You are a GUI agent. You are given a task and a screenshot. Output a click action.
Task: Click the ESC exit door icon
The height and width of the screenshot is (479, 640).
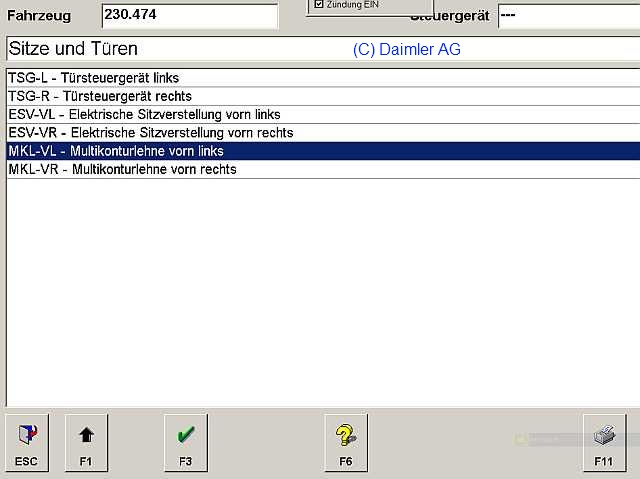[27, 442]
